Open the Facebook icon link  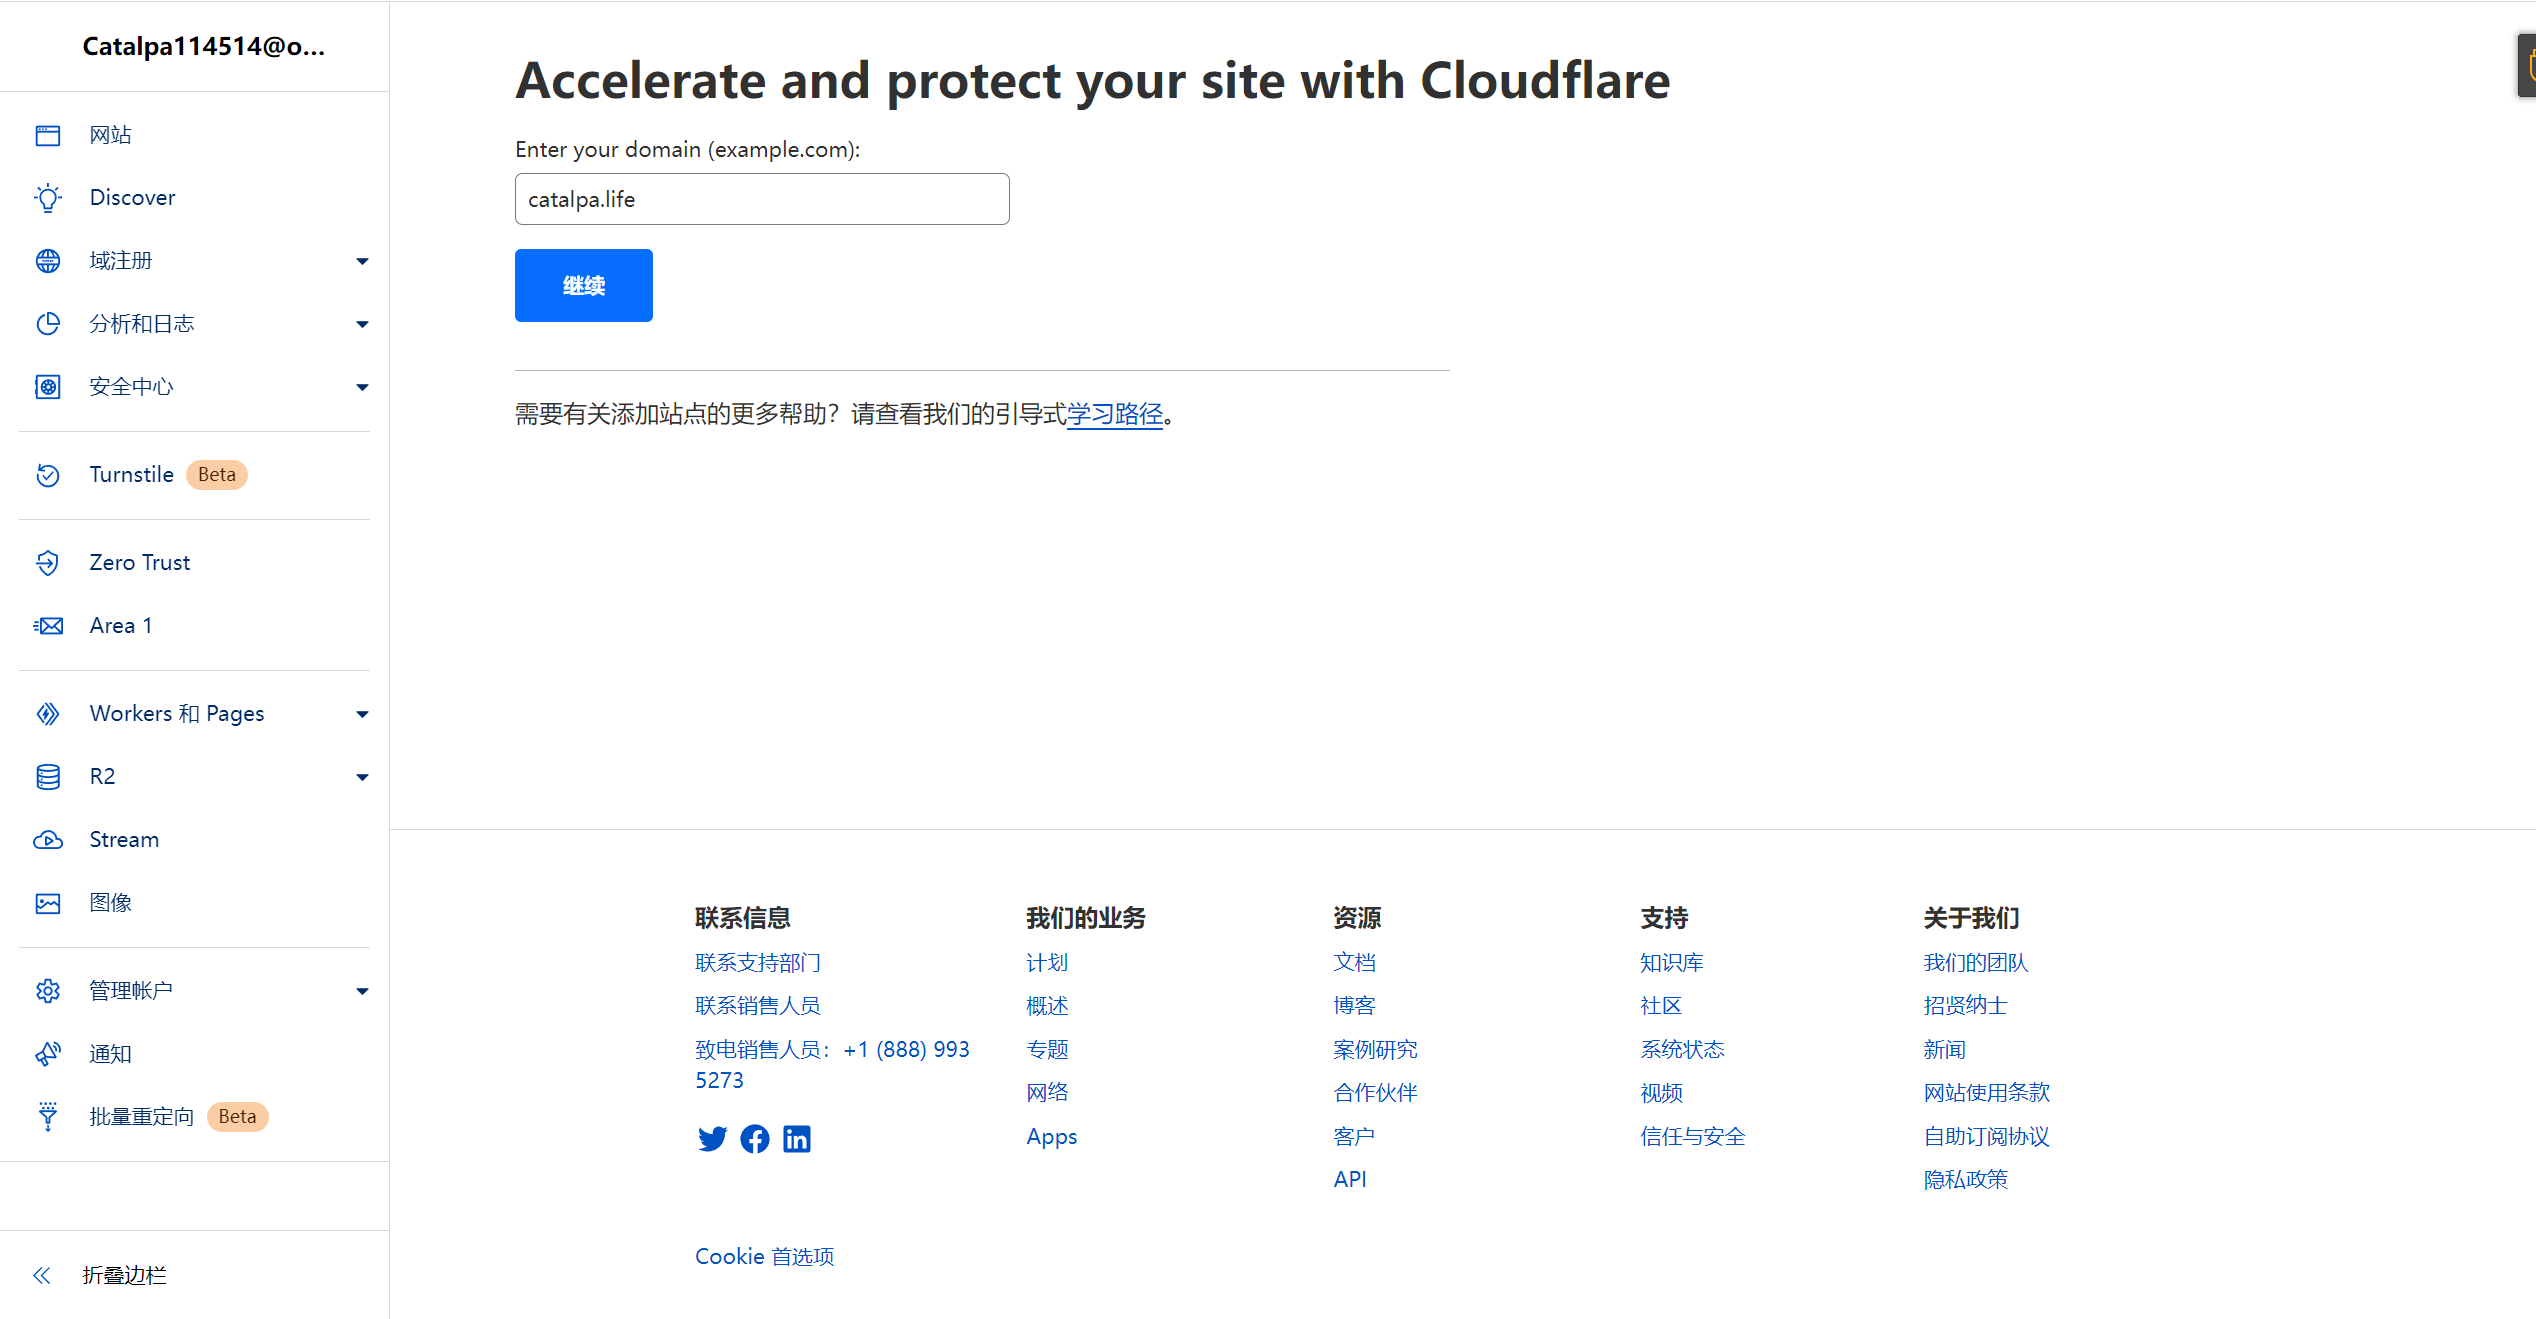(755, 1139)
